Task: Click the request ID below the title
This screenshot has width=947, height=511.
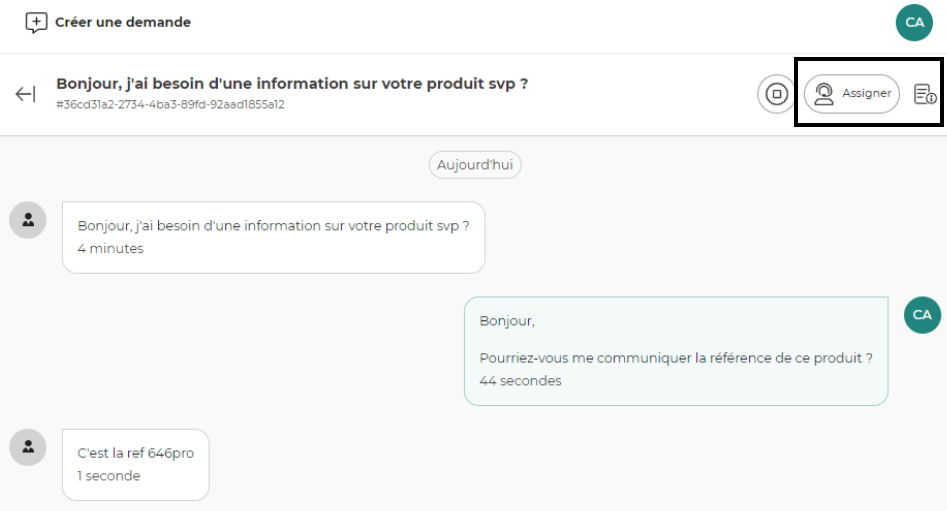Action: pyautogui.click(x=170, y=104)
